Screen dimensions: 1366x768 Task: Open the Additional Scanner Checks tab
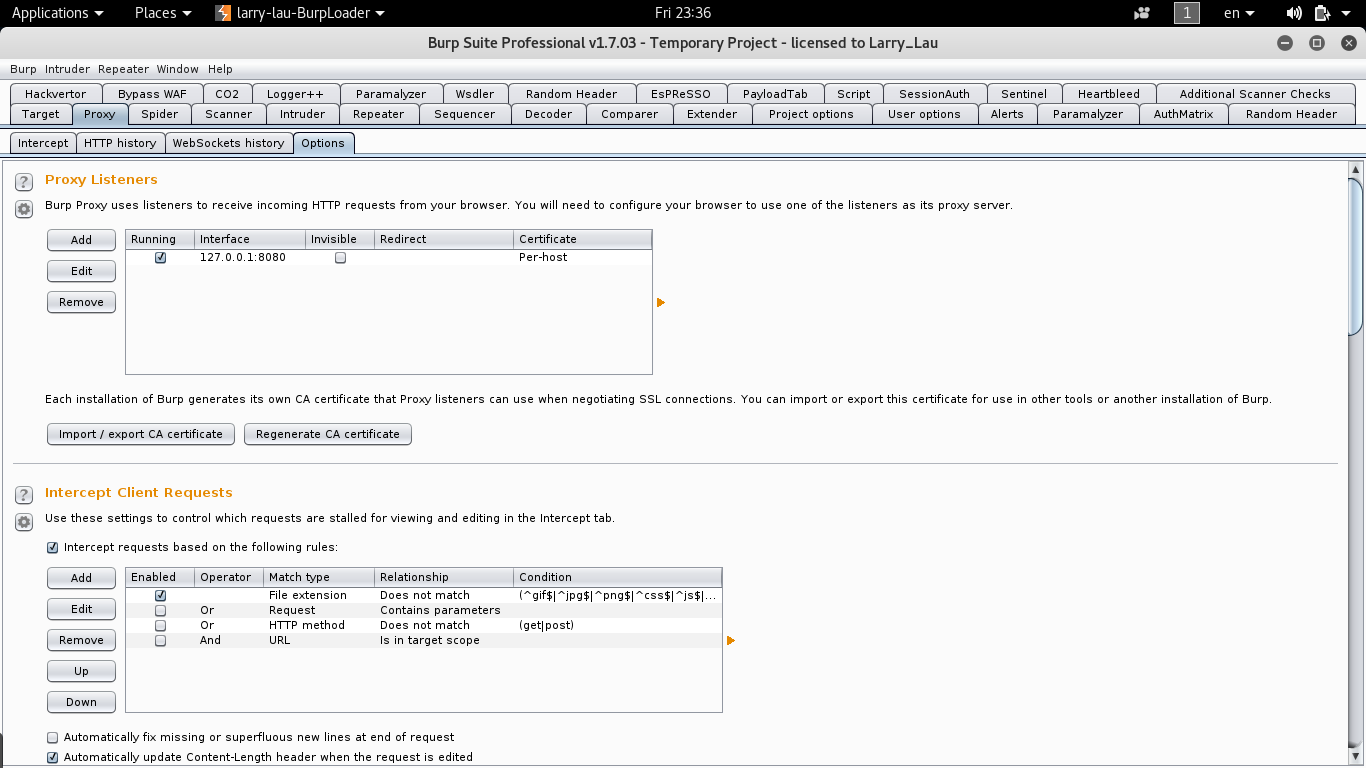[1255, 94]
